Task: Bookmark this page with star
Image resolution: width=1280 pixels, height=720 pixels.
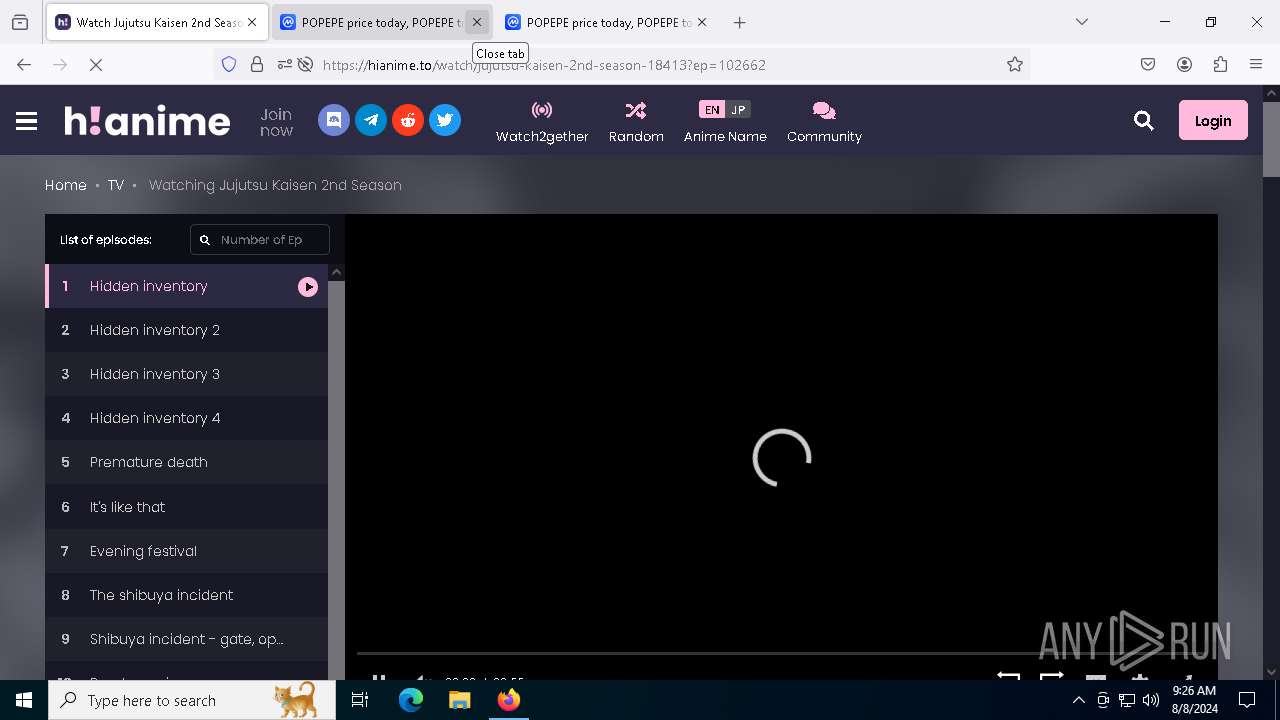Action: point(1015,64)
